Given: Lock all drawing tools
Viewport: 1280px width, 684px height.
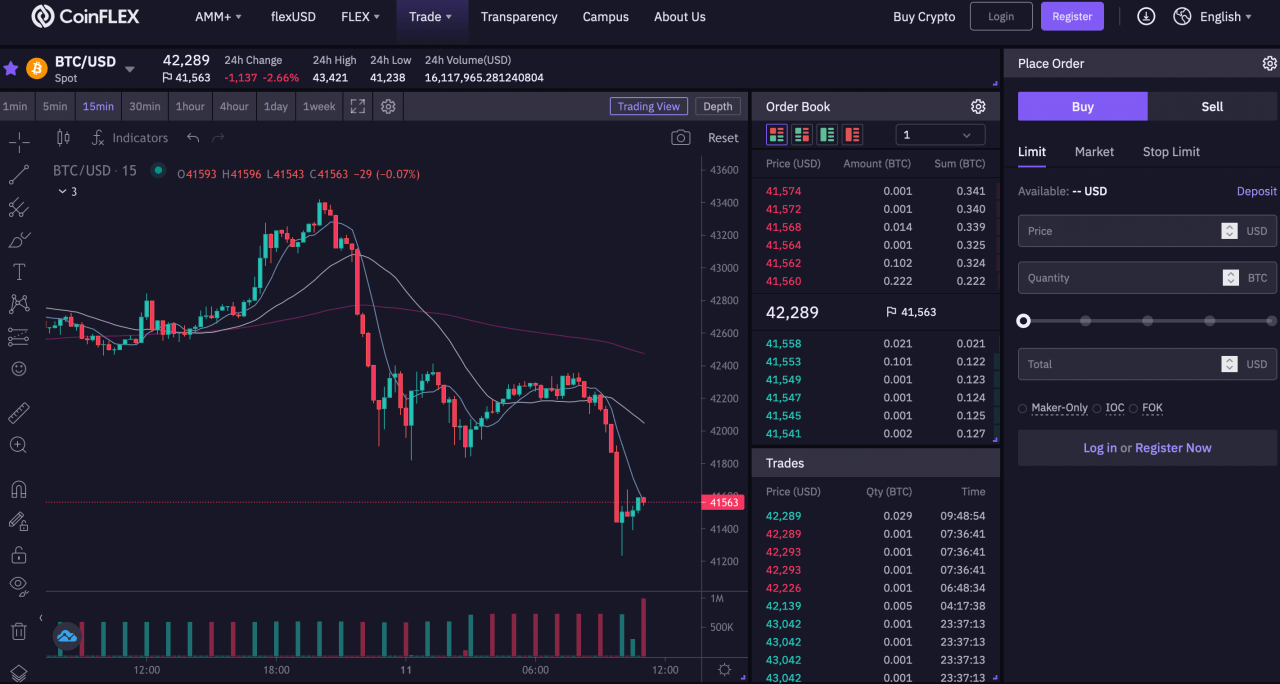Looking at the screenshot, I should (x=18, y=554).
